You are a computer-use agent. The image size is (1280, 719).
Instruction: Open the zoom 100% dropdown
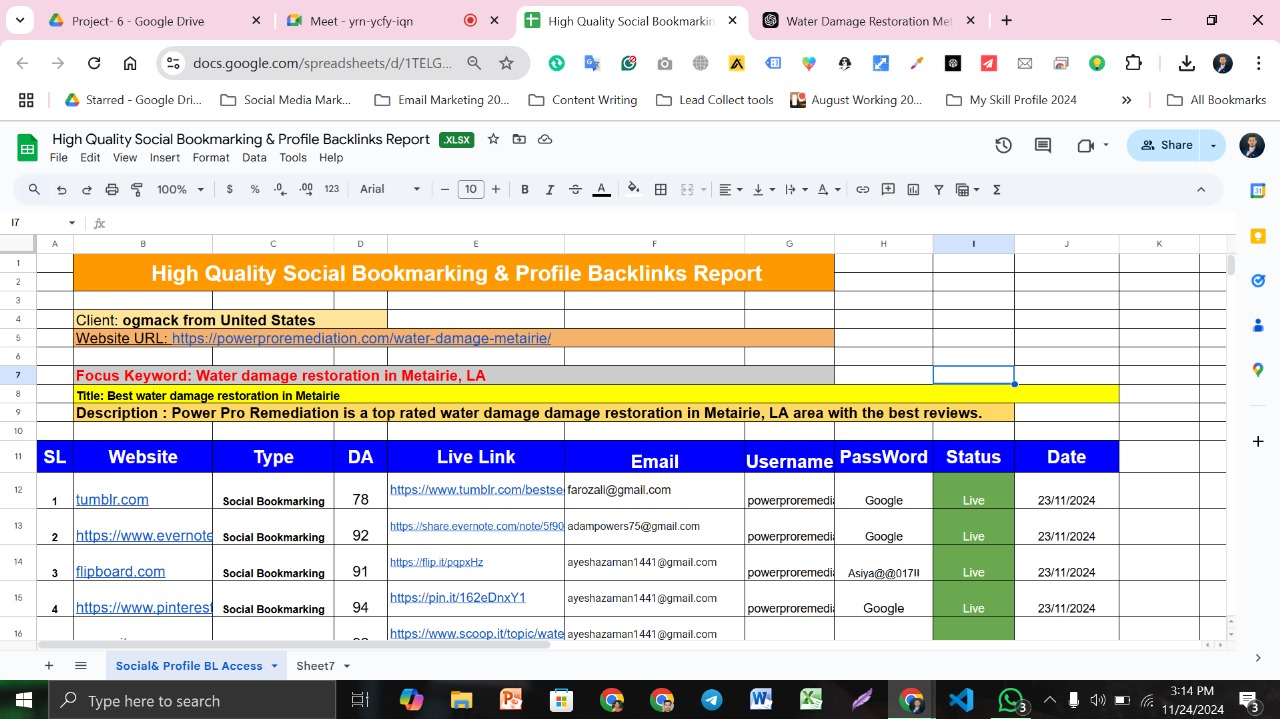coord(180,190)
